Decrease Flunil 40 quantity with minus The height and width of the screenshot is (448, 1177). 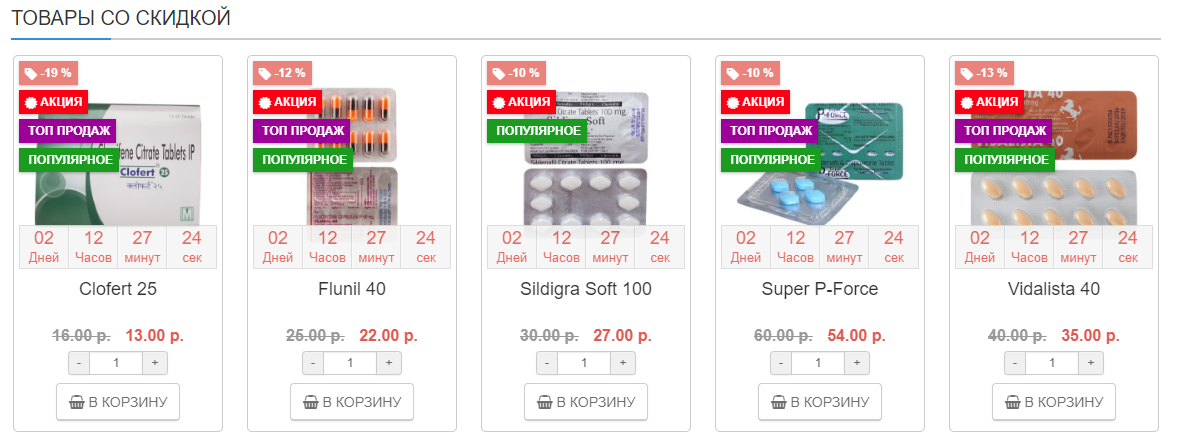(x=313, y=363)
